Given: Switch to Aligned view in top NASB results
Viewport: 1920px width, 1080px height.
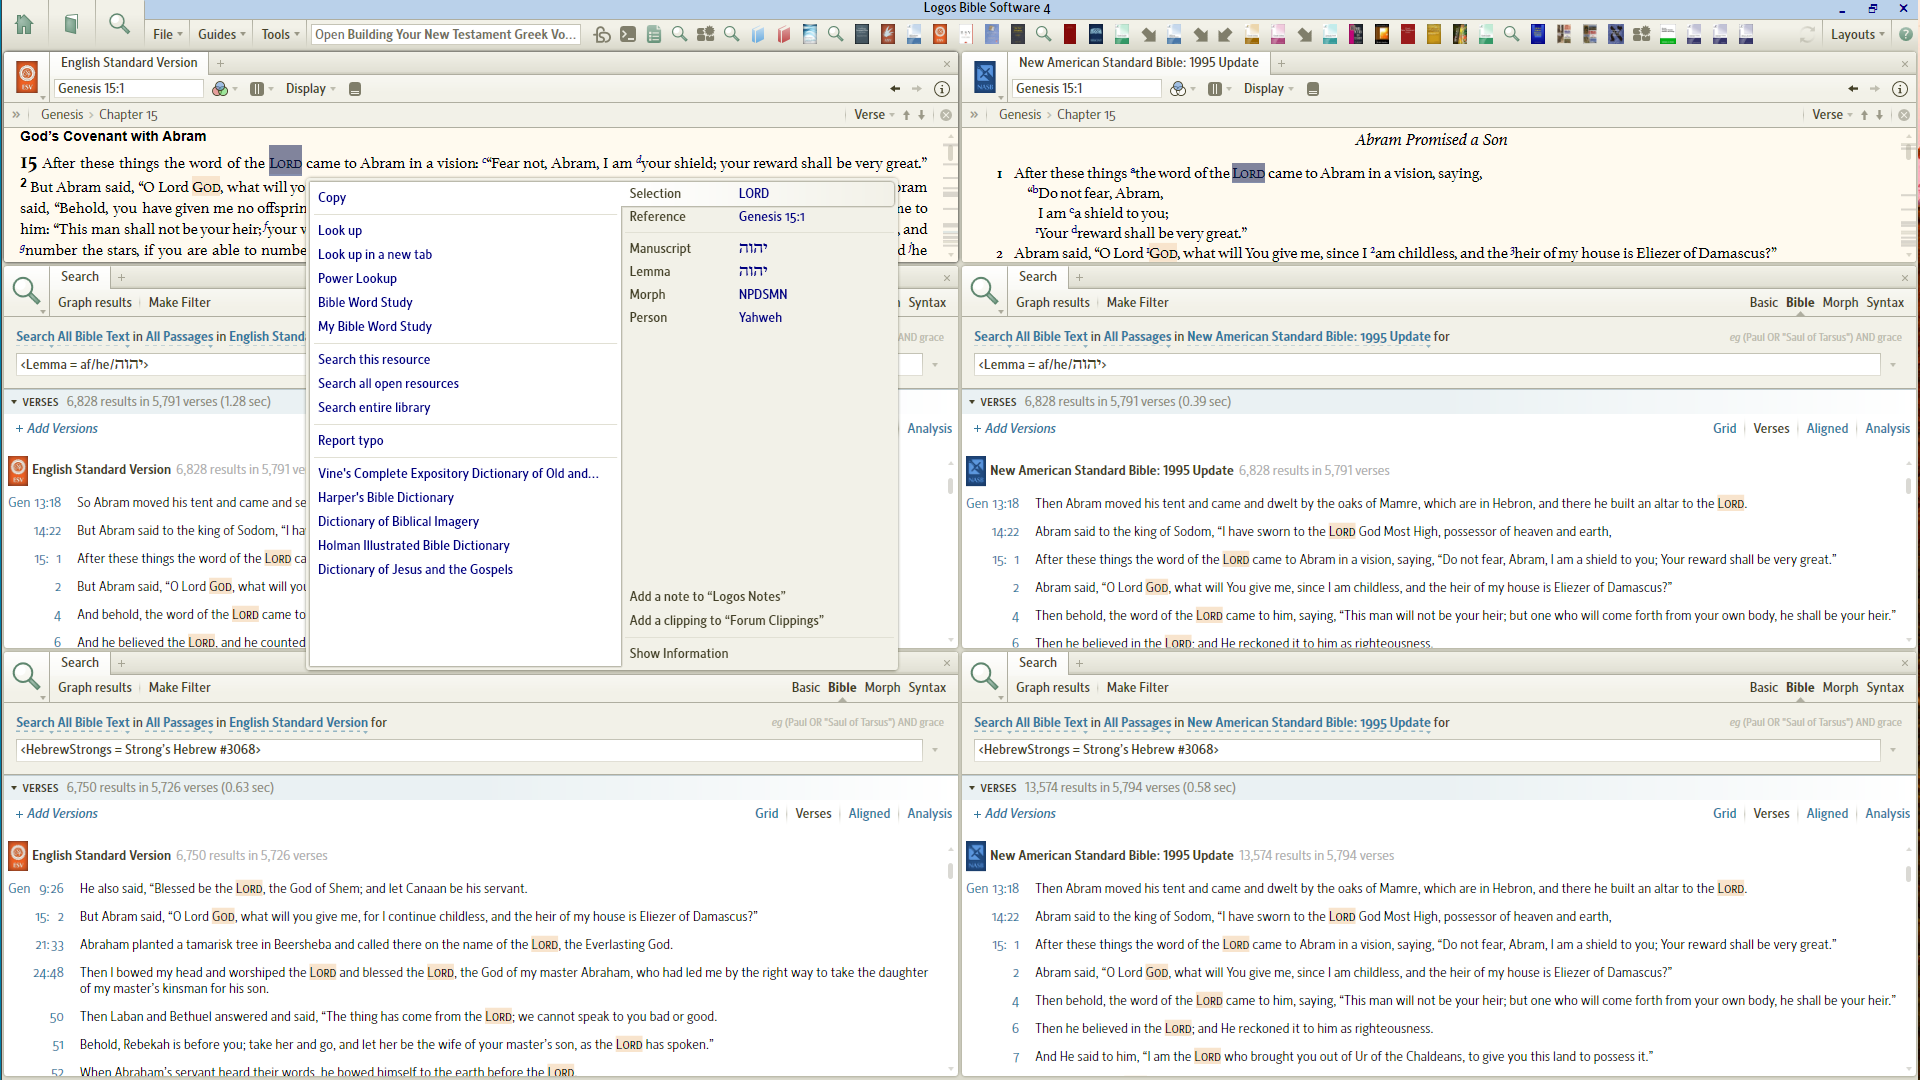Looking at the screenshot, I should tap(1827, 429).
